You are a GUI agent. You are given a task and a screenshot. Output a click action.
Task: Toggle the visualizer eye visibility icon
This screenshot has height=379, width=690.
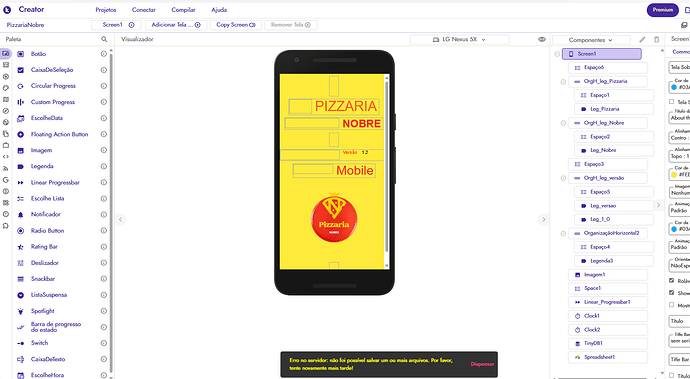pyautogui.click(x=542, y=40)
